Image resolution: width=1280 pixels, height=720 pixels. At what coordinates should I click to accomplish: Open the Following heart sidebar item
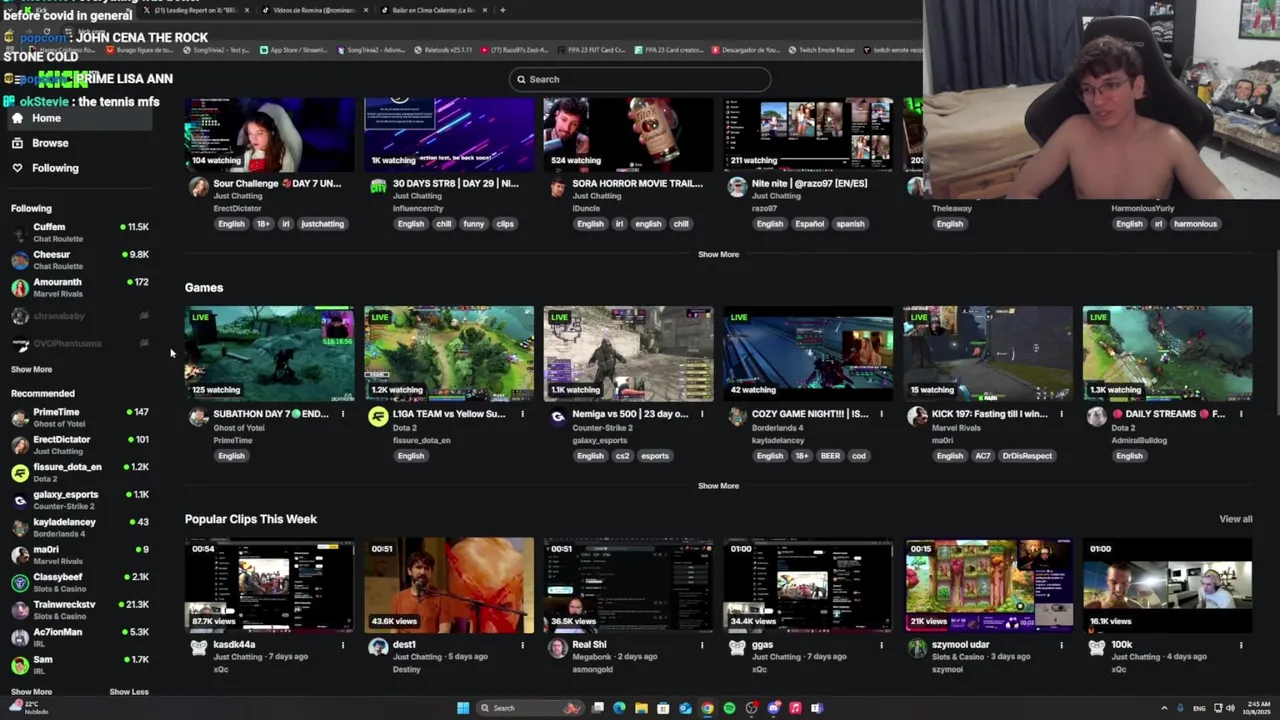(x=80, y=168)
